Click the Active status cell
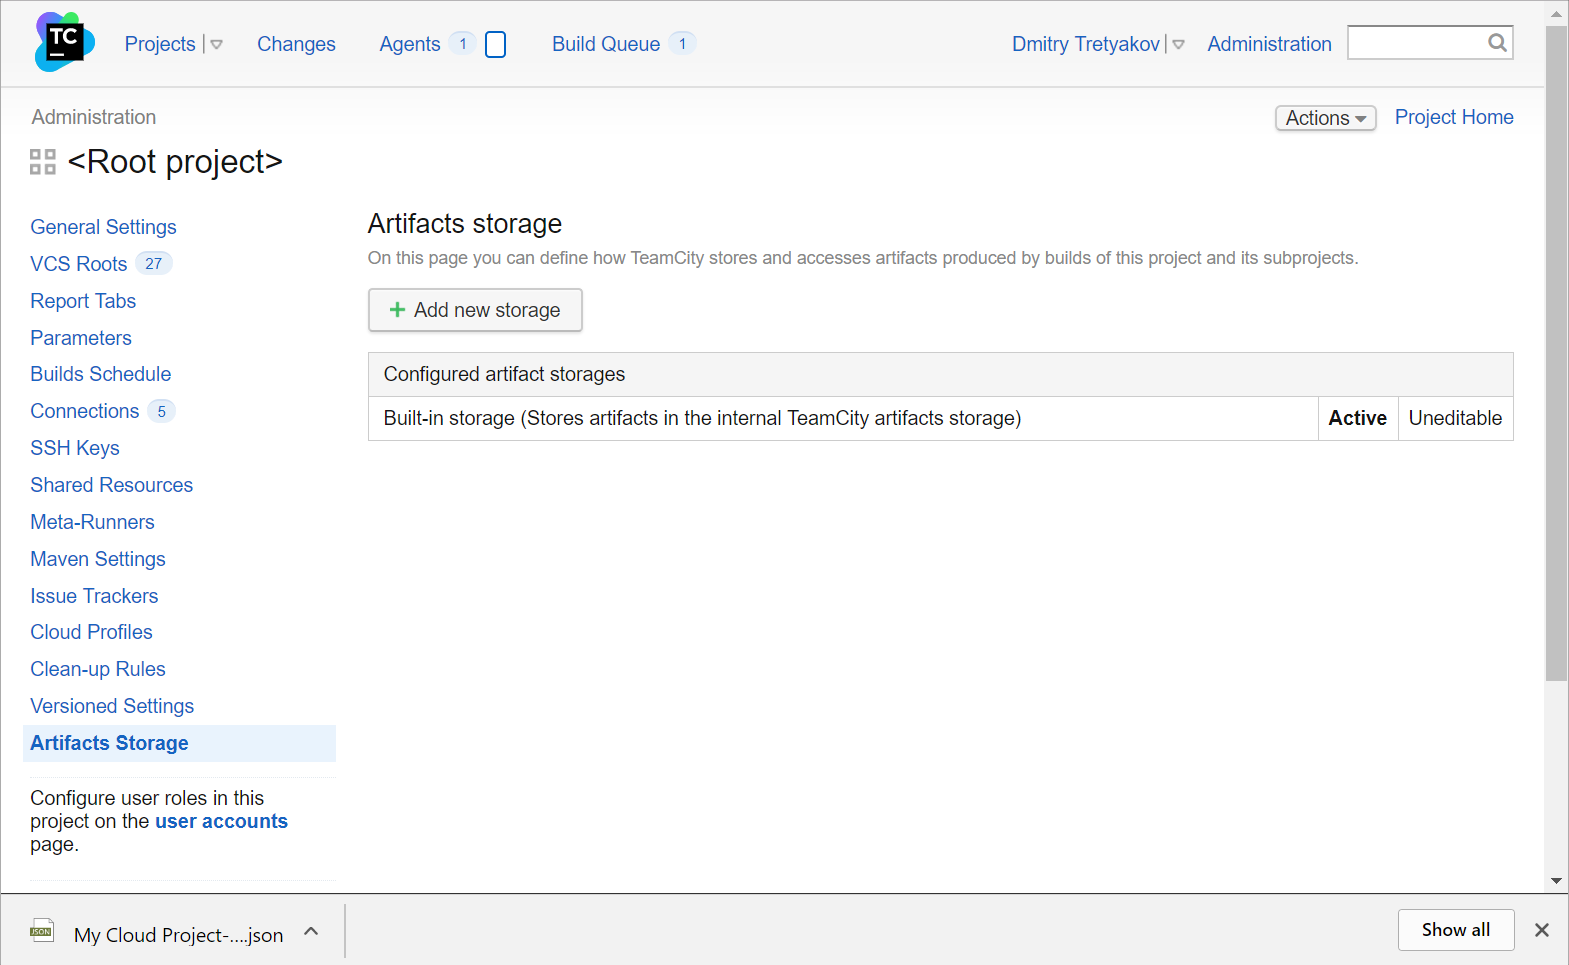The image size is (1569, 965). point(1357,418)
